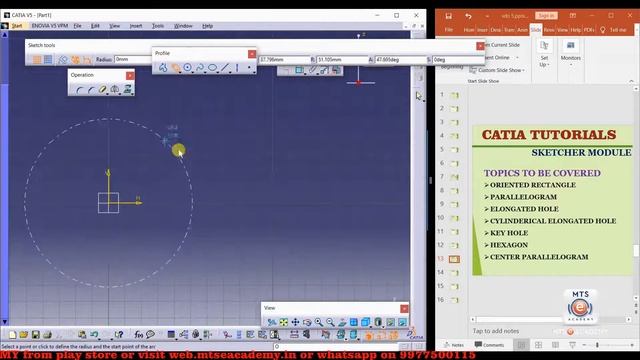Click the R value field showing 51.105mm
Viewport: 640px width, 360px height.
(x=342, y=60)
